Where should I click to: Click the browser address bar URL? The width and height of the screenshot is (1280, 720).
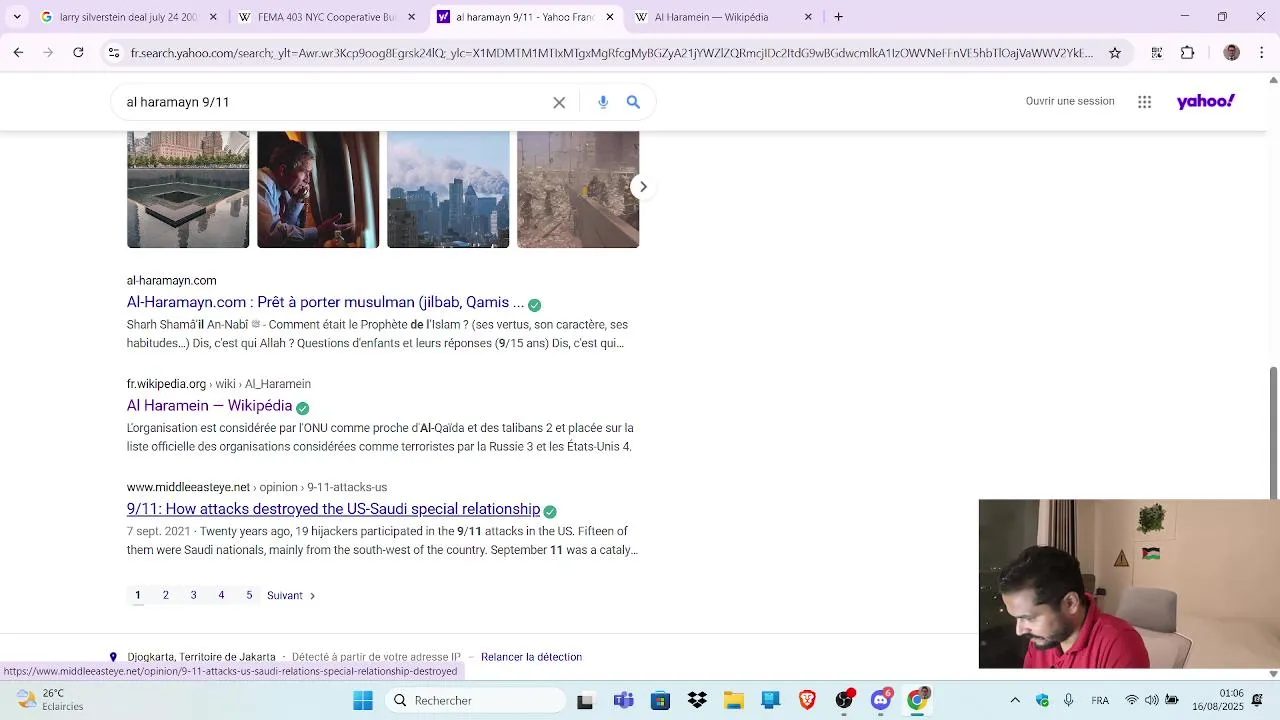(612, 53)
